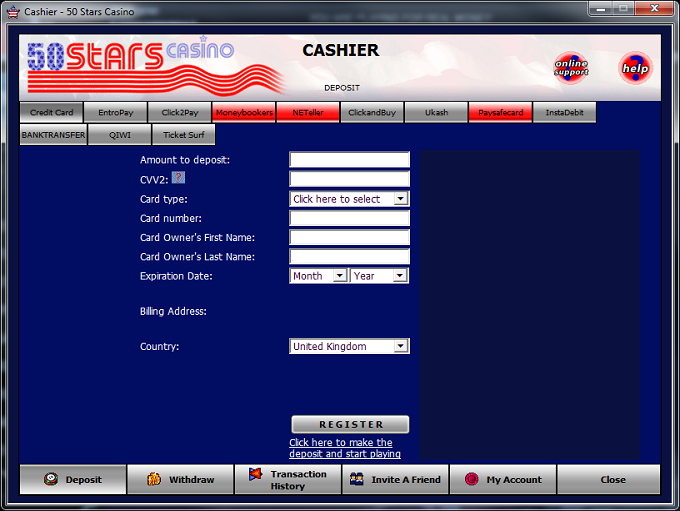Select the Moneybookers payment tab
Image resolution: width=680 pixels, height=511 pixels.
point(244,112)
